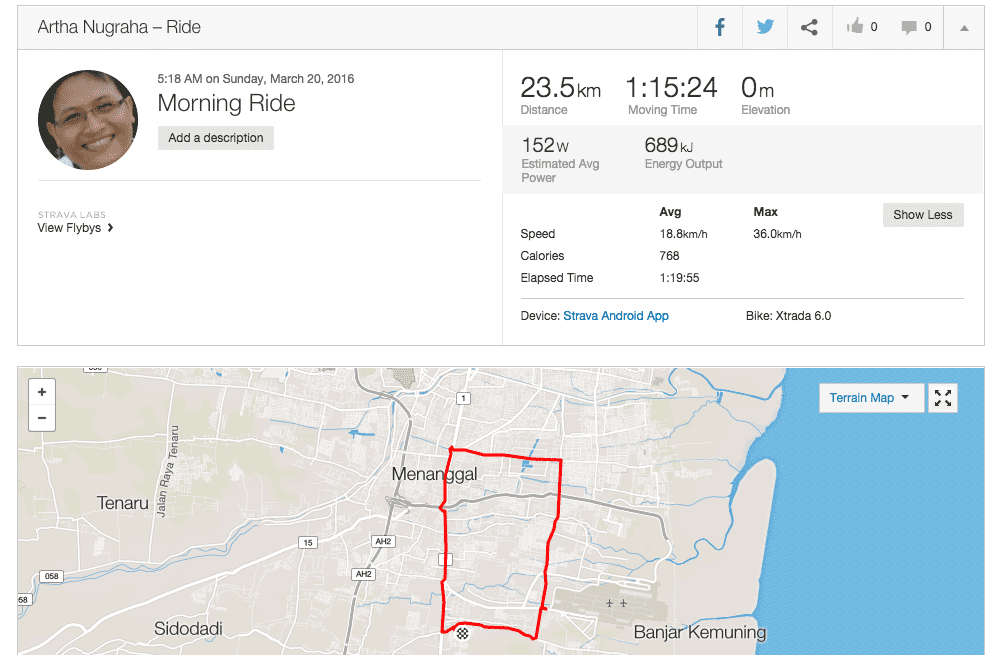Viewport: 1003px width, 655px height.
Task: Zoom out on the map
Action: 42,418
